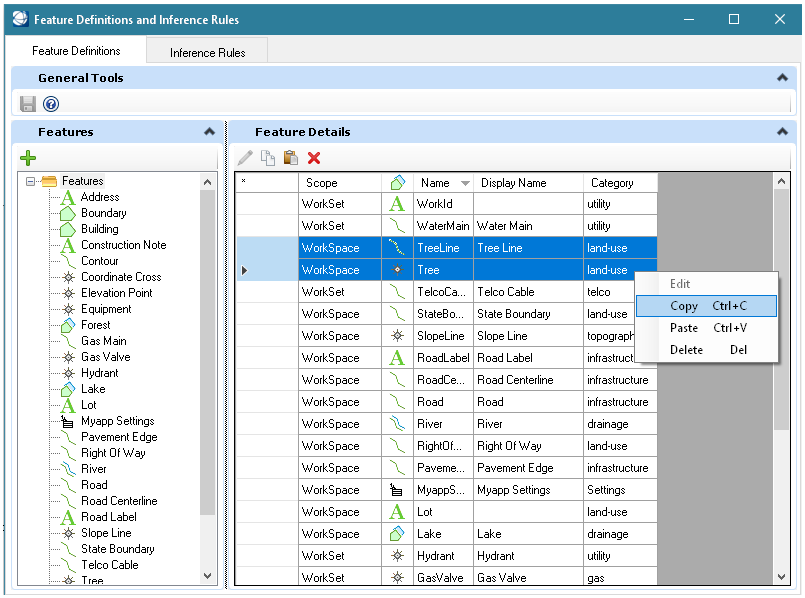Collapse the Feature Details panel chevron
Viewport: 805px width, 598px height.
click(781, 131)
